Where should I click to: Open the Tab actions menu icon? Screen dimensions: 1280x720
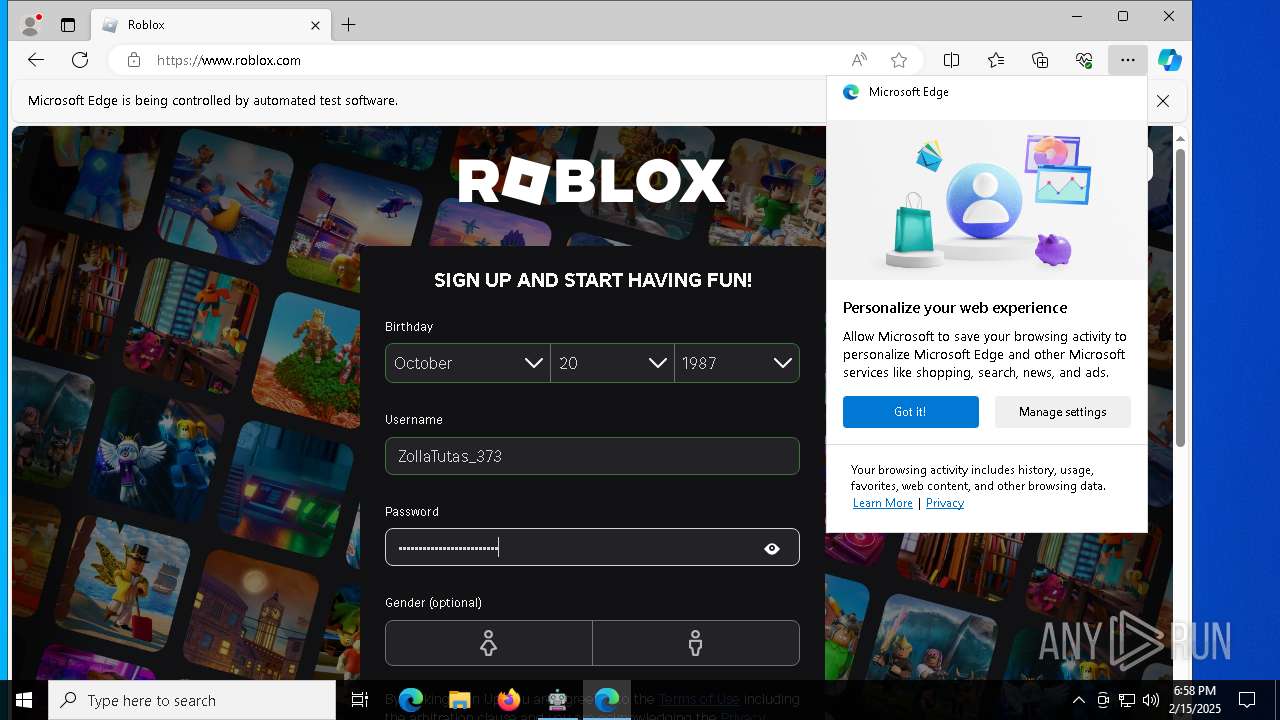(68, 25)
